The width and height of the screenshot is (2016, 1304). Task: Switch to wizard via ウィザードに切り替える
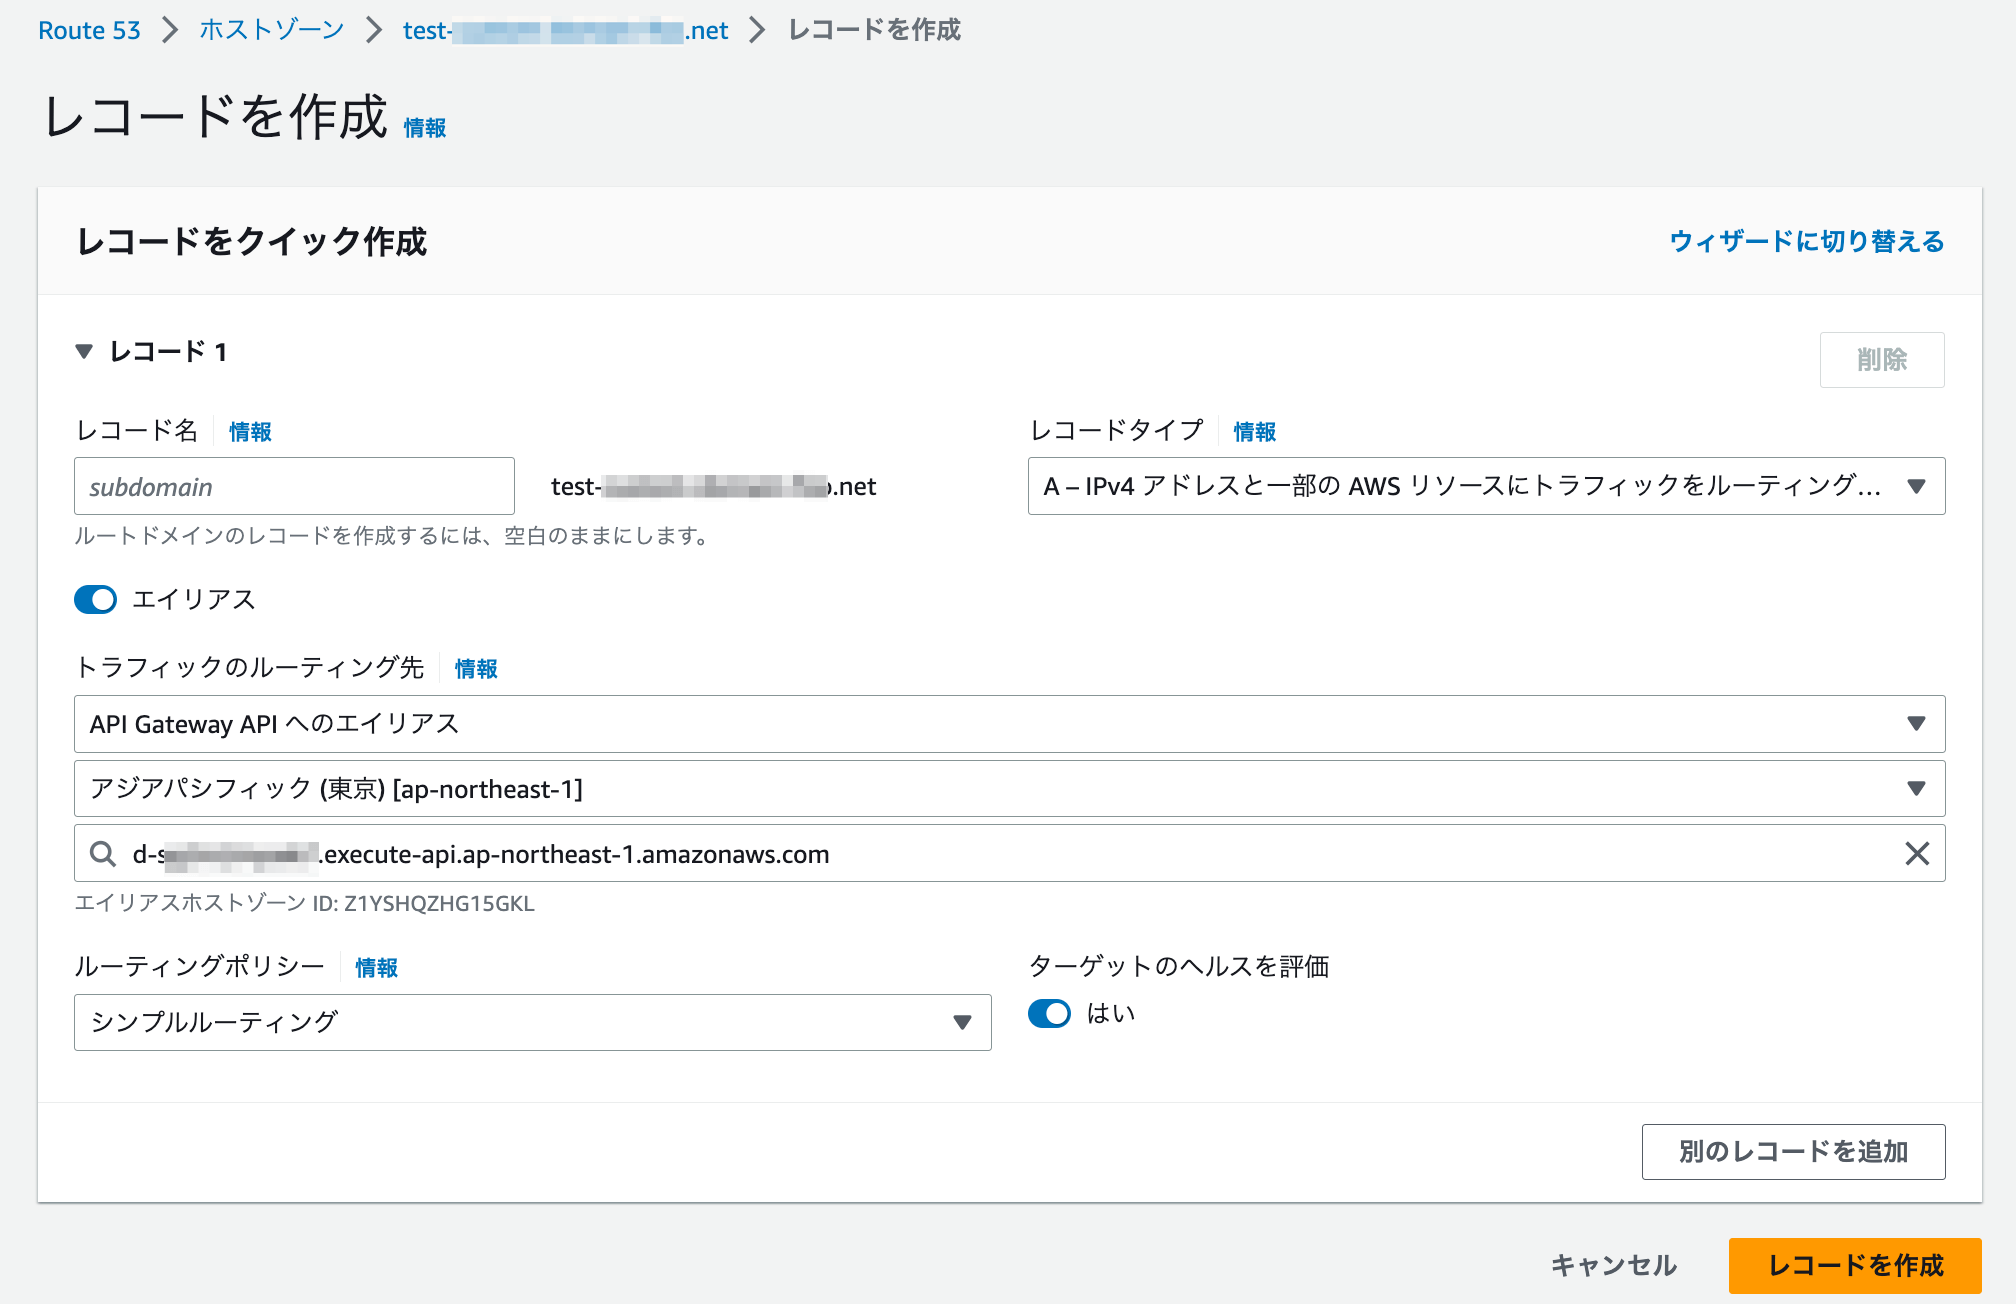coord(1806,241)
